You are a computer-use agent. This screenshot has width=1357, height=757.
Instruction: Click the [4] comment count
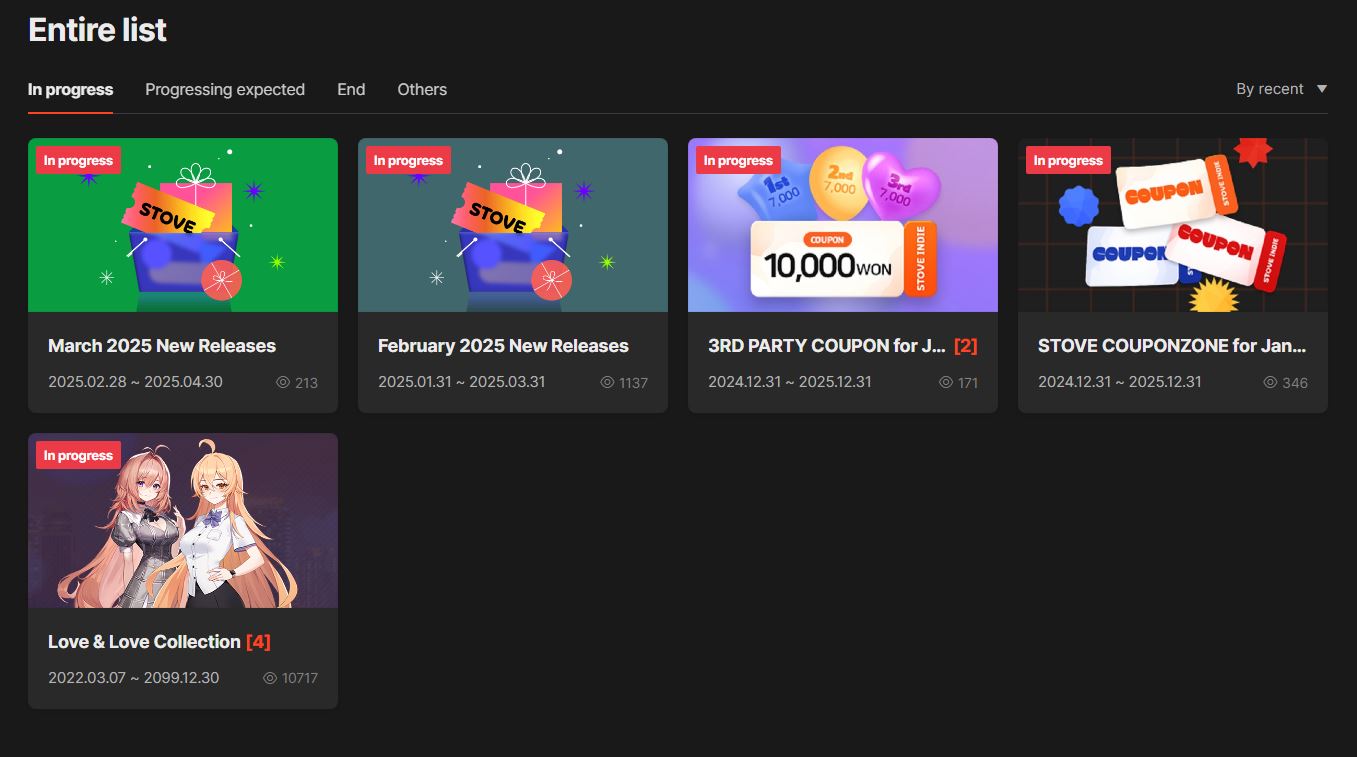click(258, 642)
